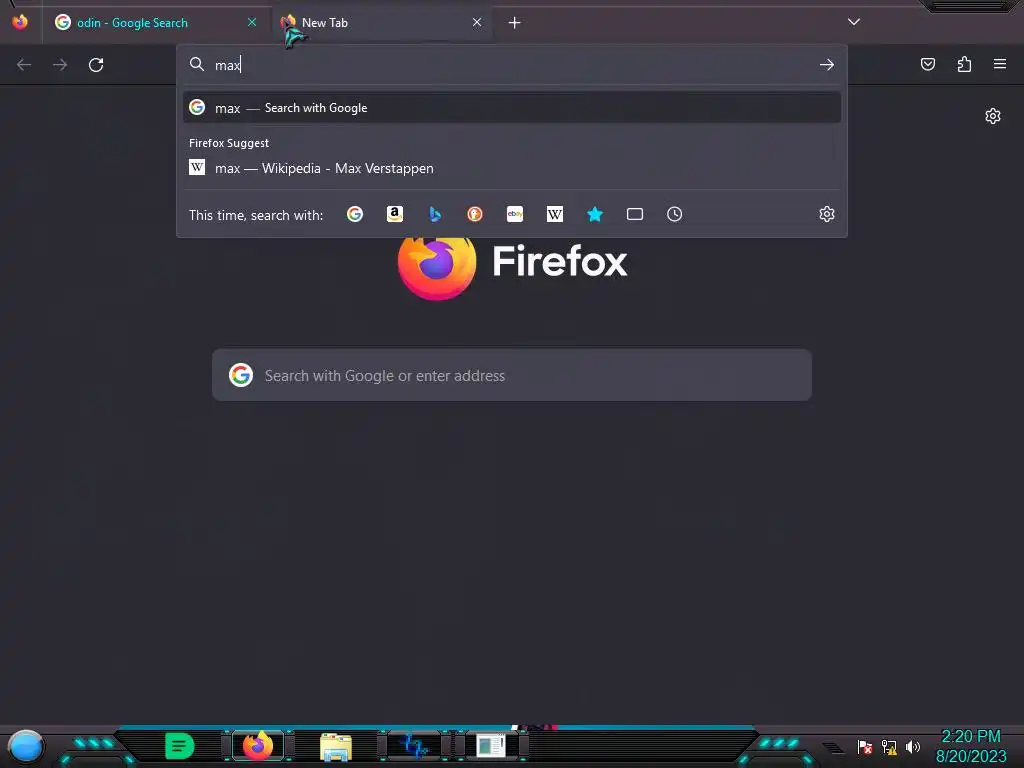
Task: Go back one page
Action: (x=24, y=65)
